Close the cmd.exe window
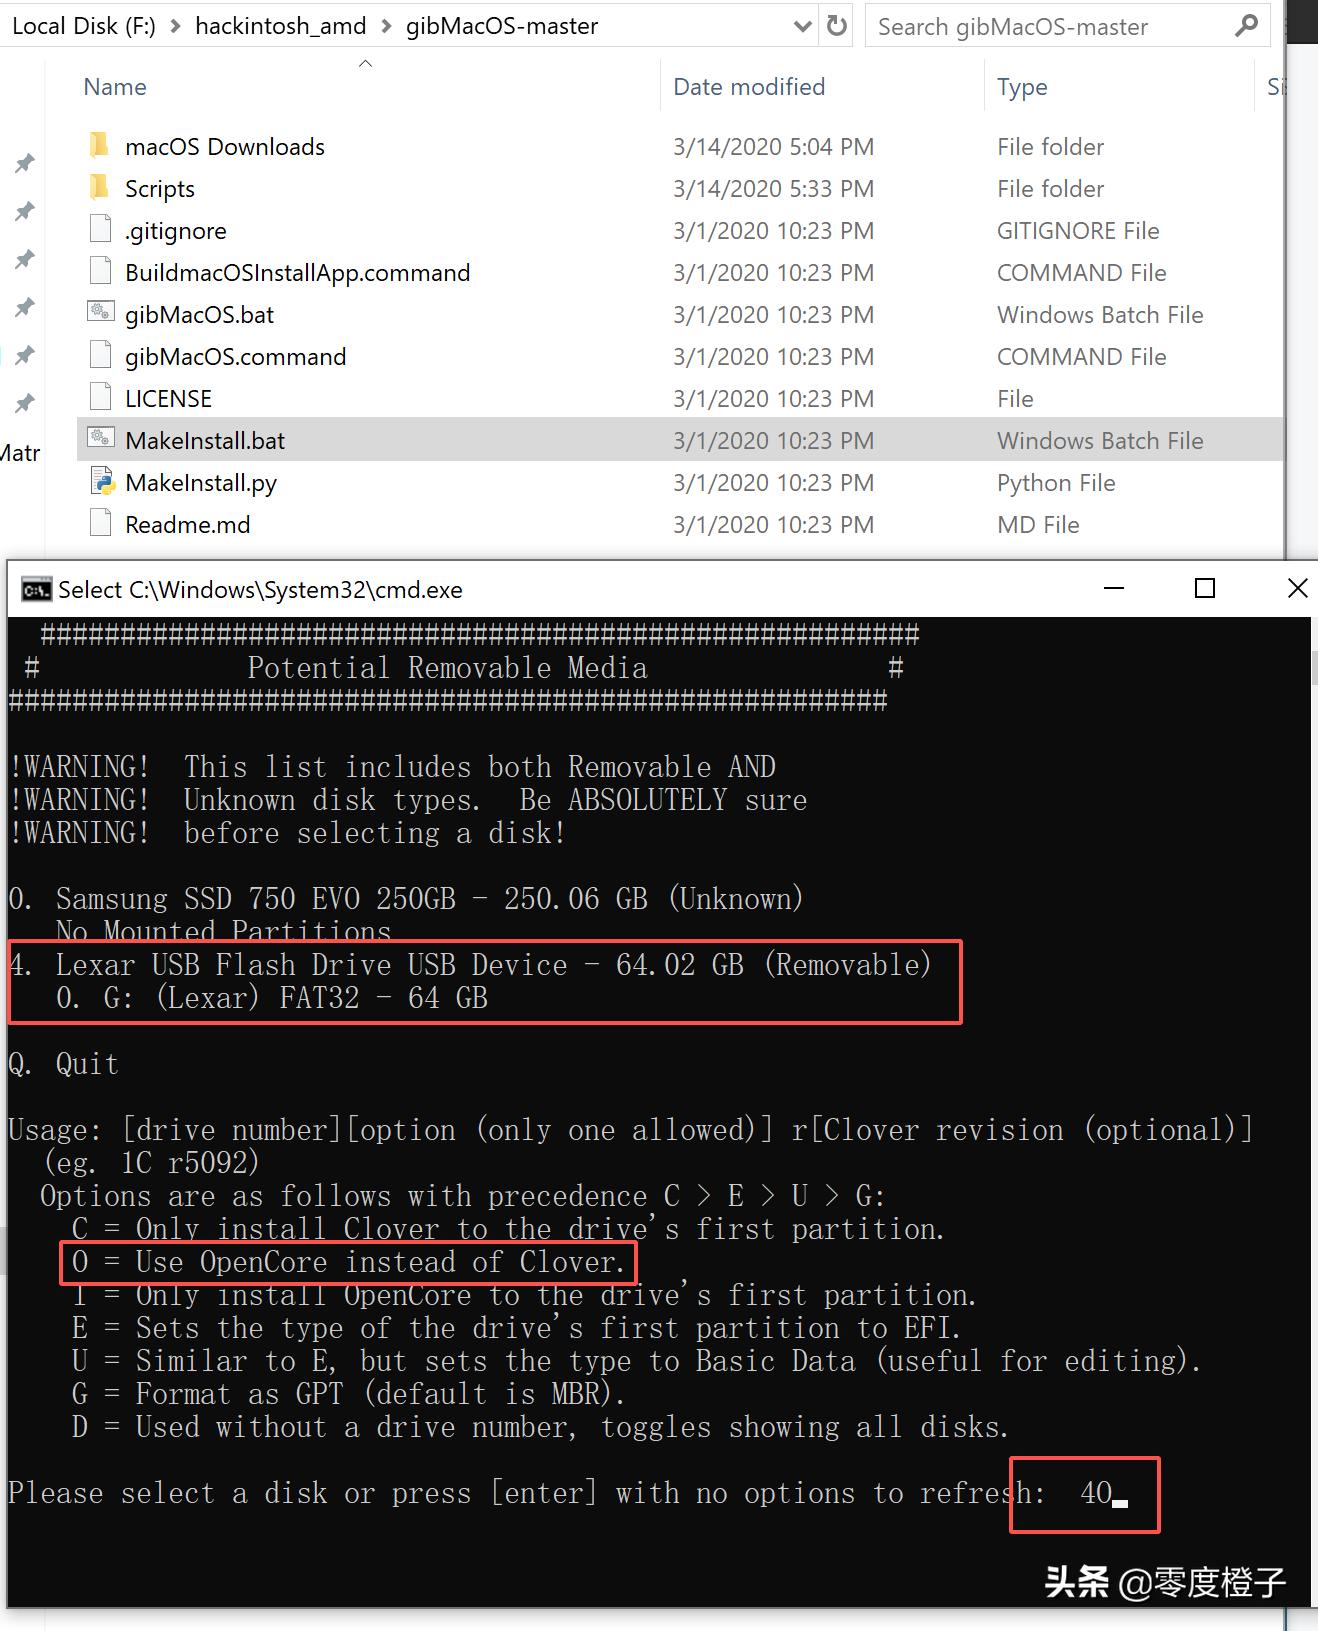The image size is (1318, 1631). click(x=1297, y=589)
